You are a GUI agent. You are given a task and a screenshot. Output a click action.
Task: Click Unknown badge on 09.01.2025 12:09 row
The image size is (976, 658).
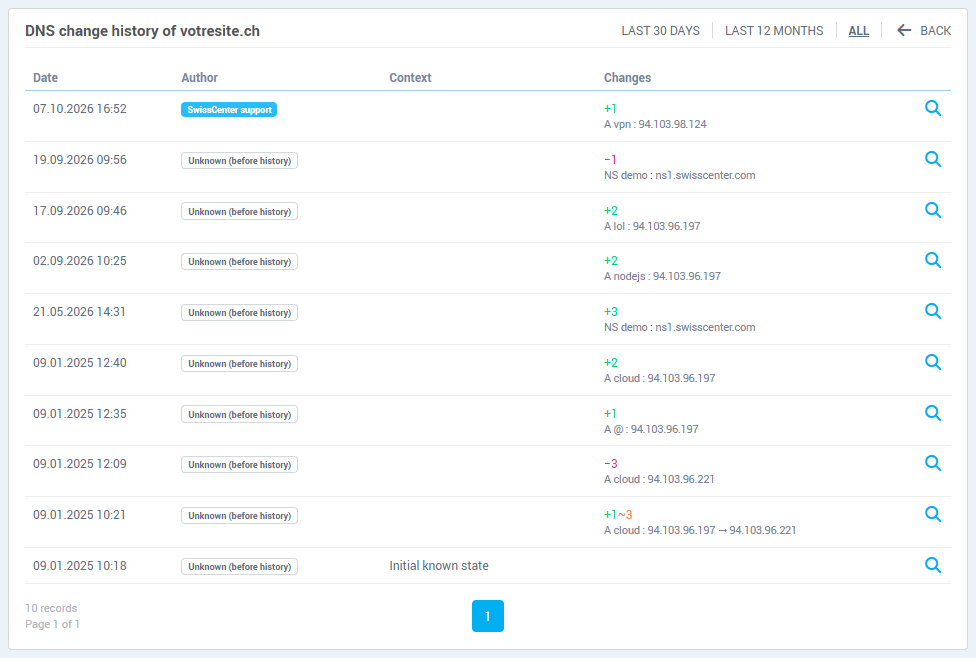tap(239, 464)
